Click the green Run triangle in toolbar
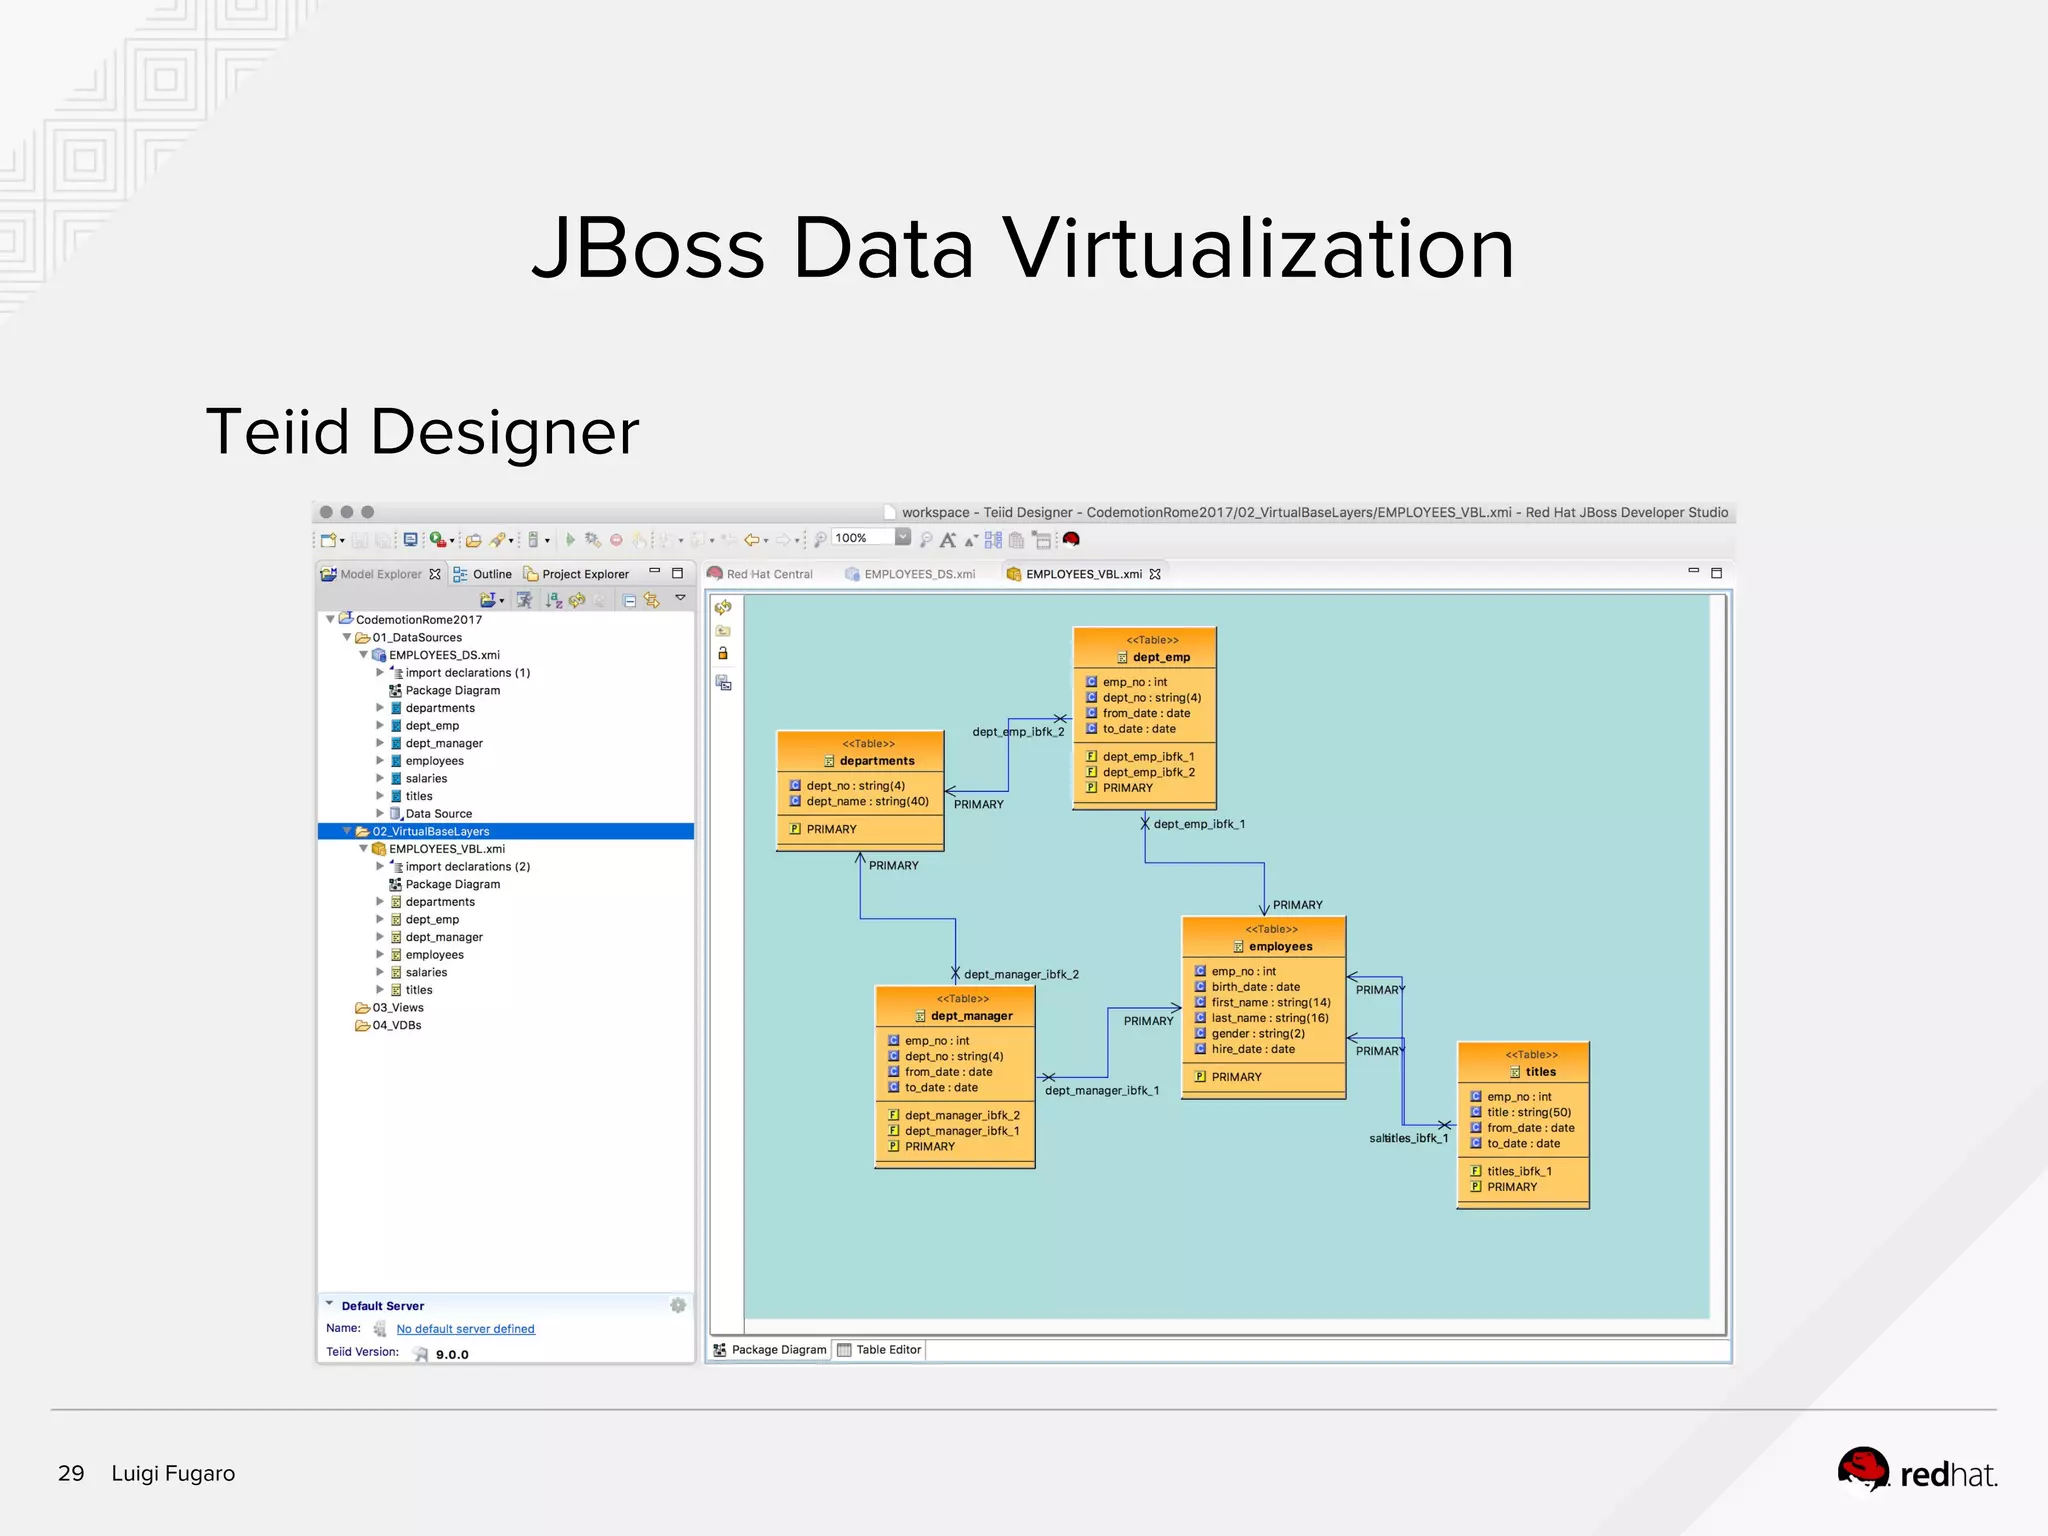The width and height of the screenshot is (2048, 1536). tap(570, 540)
